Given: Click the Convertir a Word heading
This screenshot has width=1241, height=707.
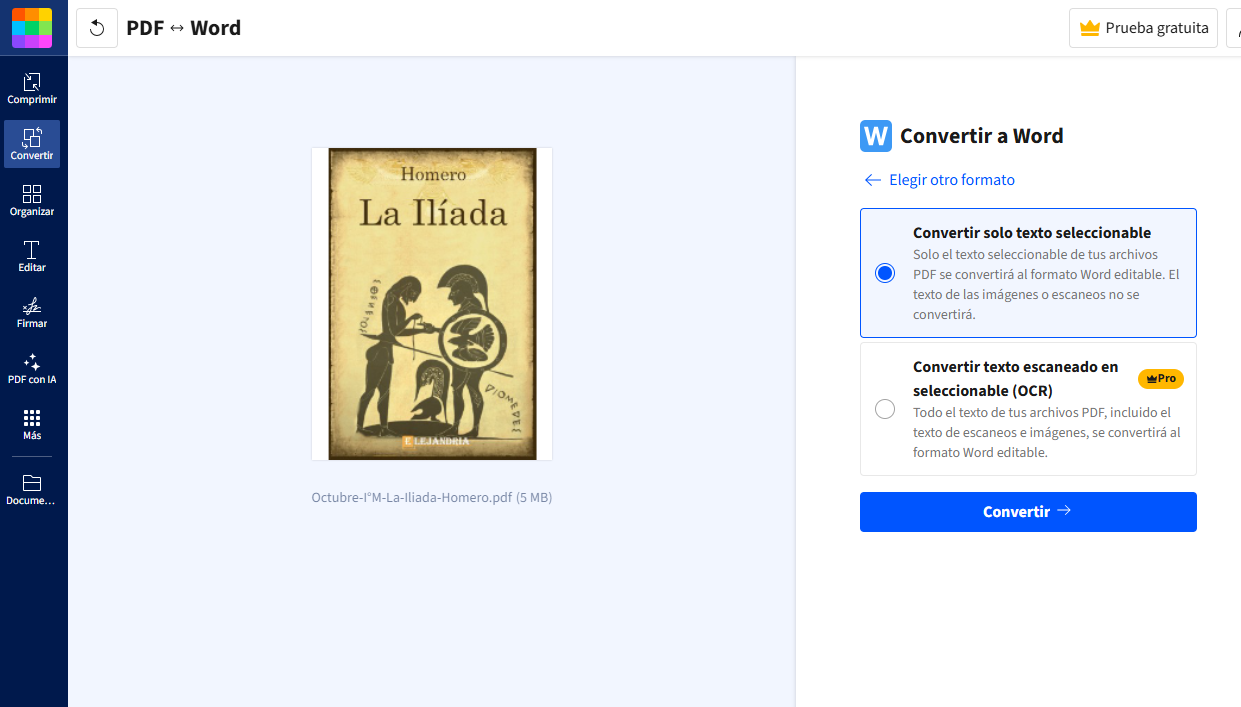Looking at the screenshot, I should (x=982, y=136).
